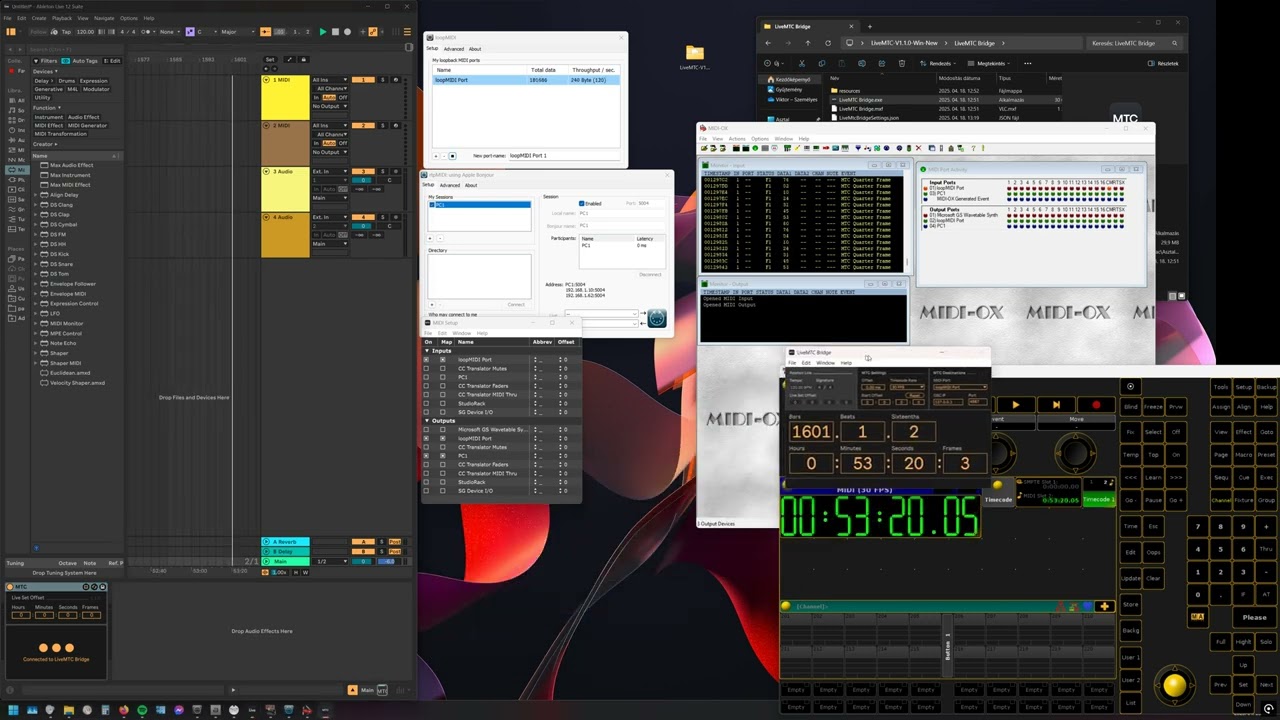Click the yellow trackball in grandMA
Image resolution: width=1280 pixels, height=720 pixels.
point(1174,685)
